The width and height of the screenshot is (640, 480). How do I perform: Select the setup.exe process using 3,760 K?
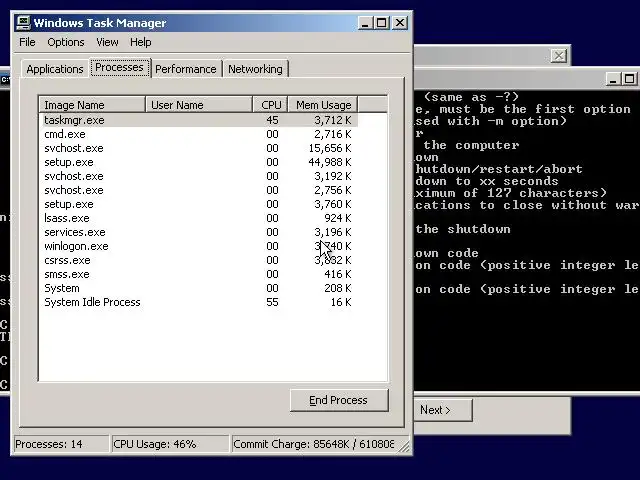coord(199,204)
